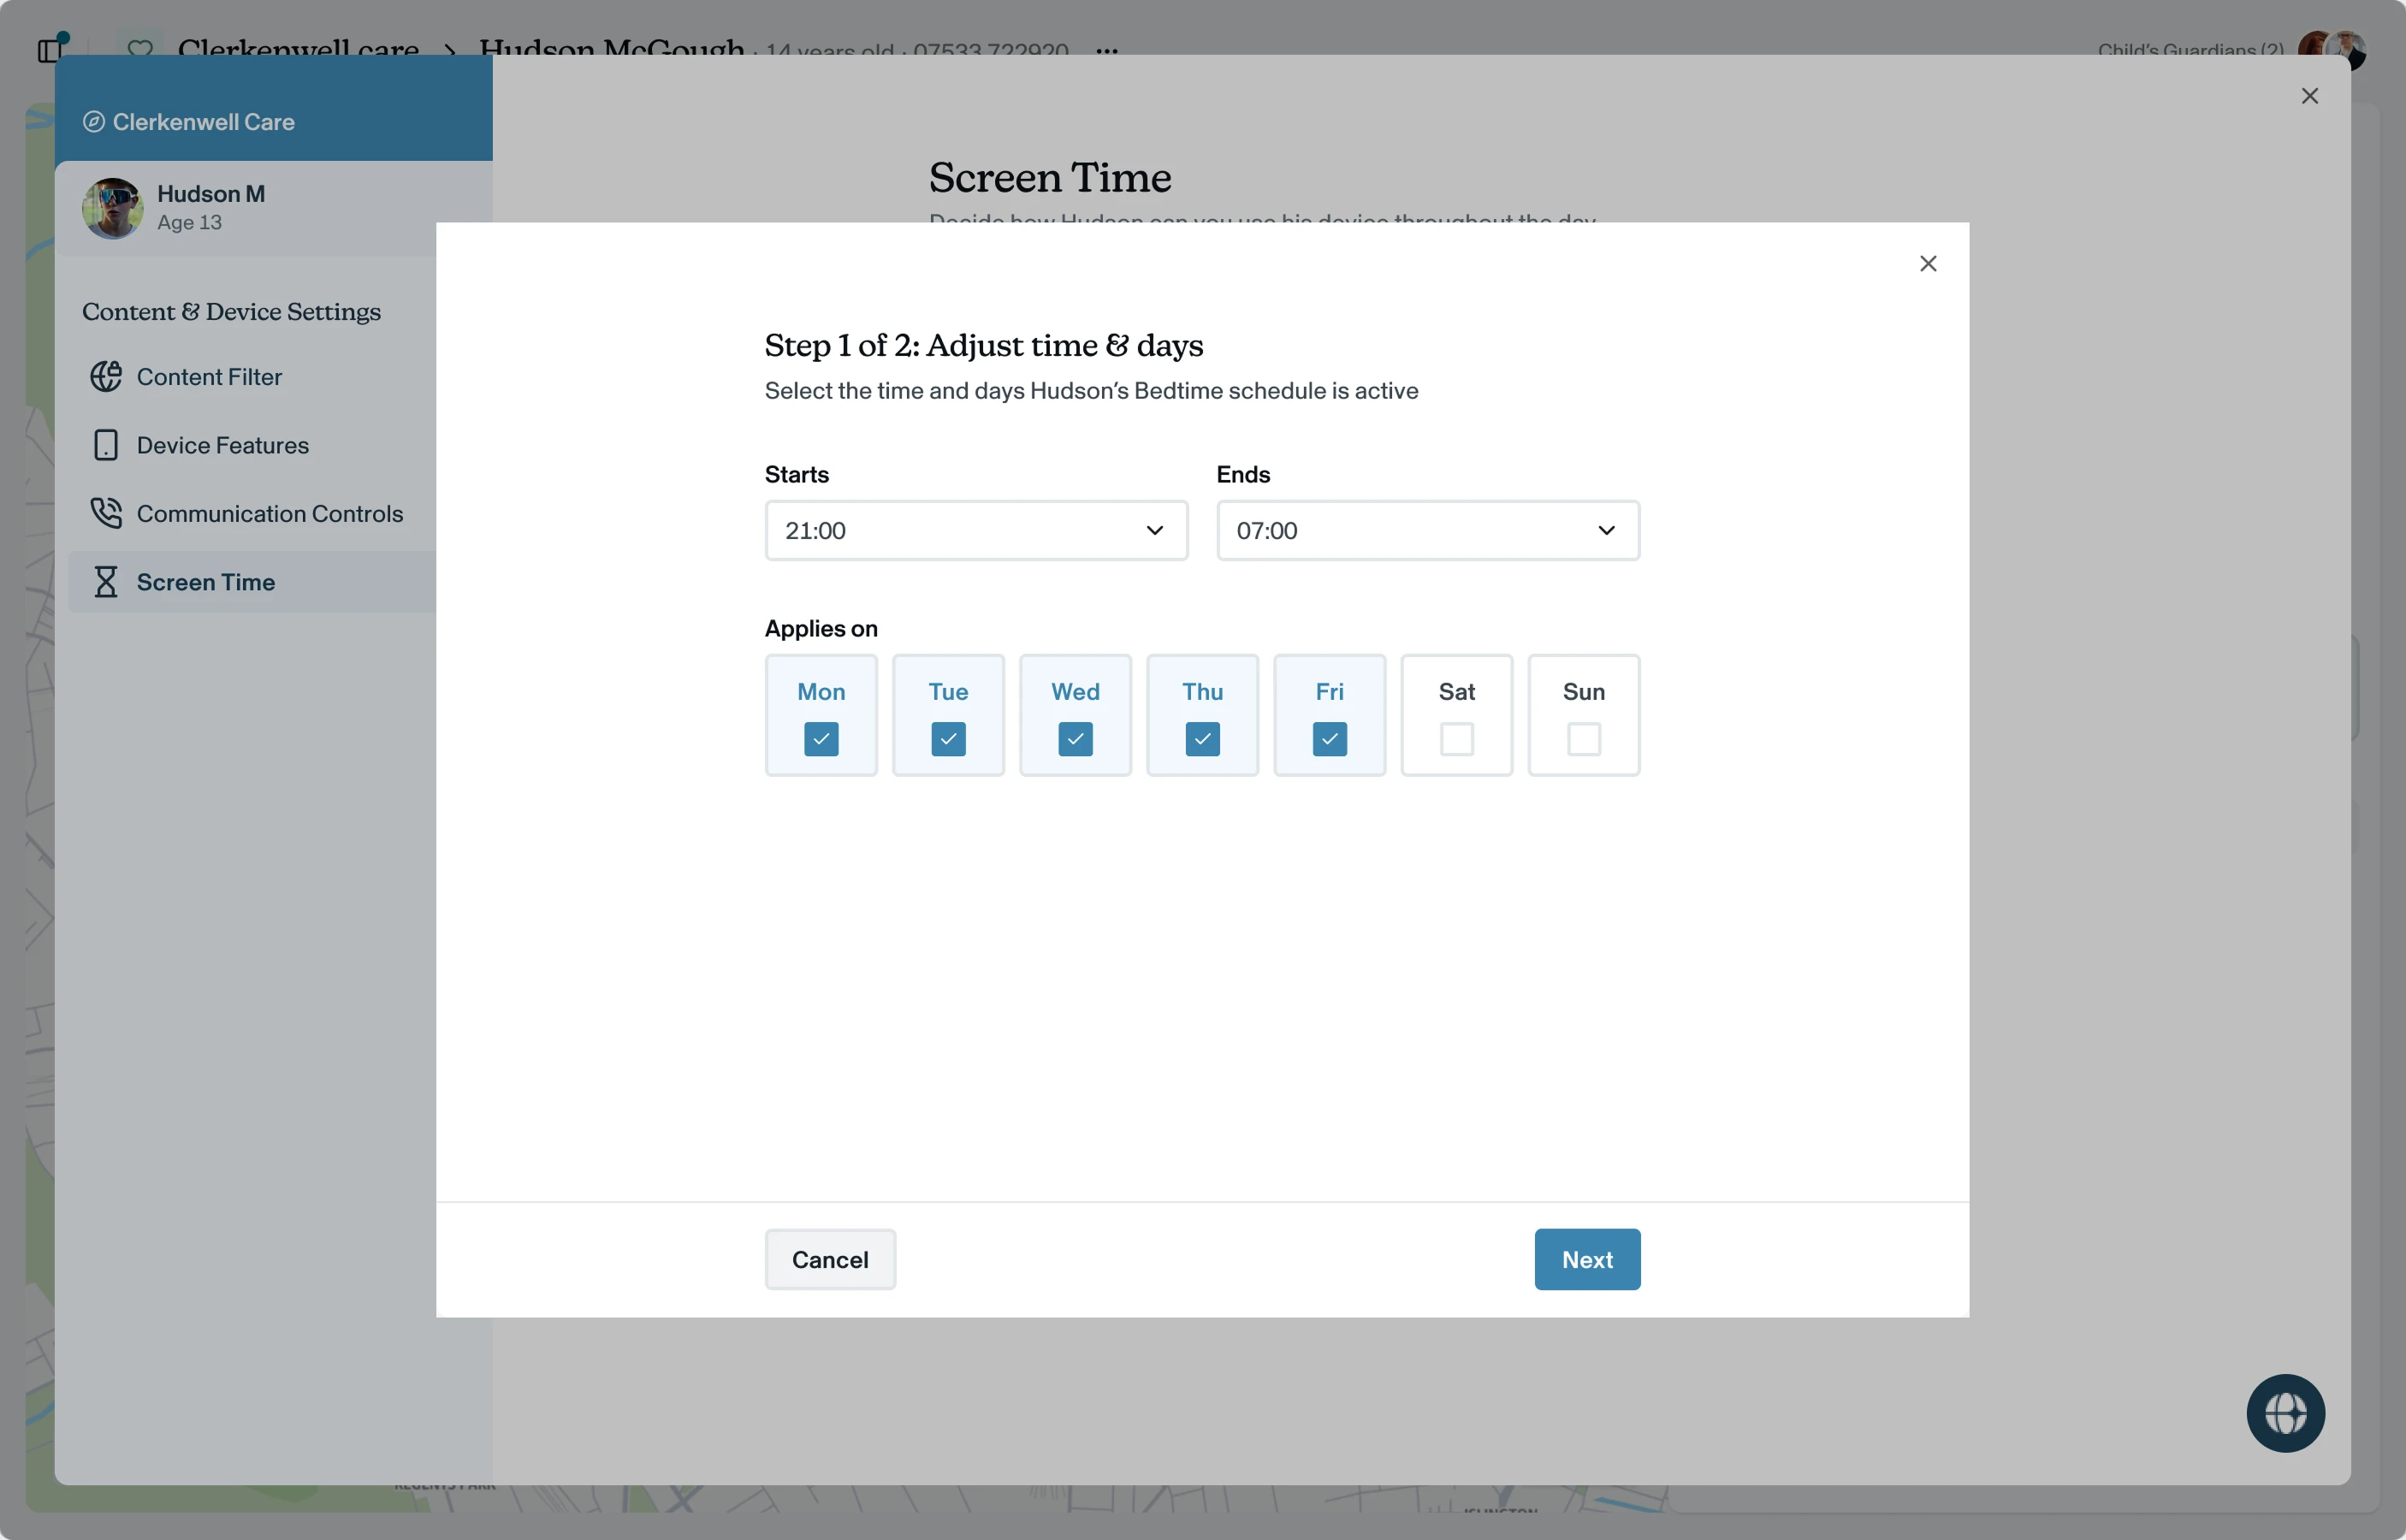Open Communication Controls settings

click(252, 513)
